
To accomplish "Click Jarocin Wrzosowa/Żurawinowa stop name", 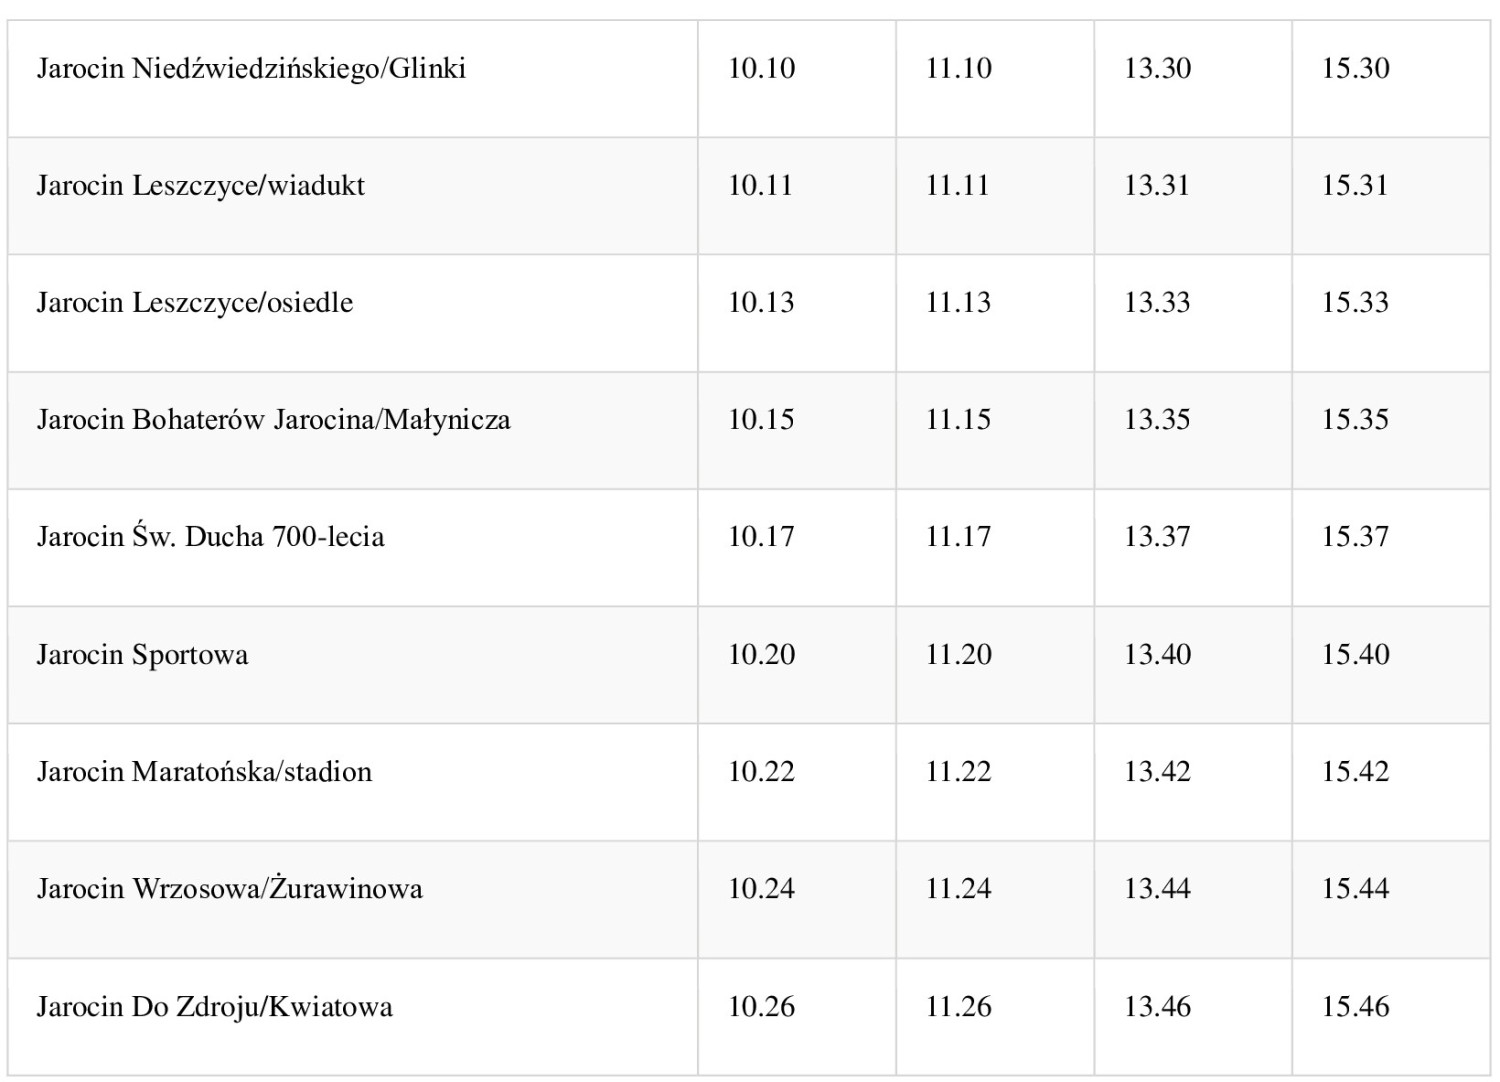I will 229,889.
